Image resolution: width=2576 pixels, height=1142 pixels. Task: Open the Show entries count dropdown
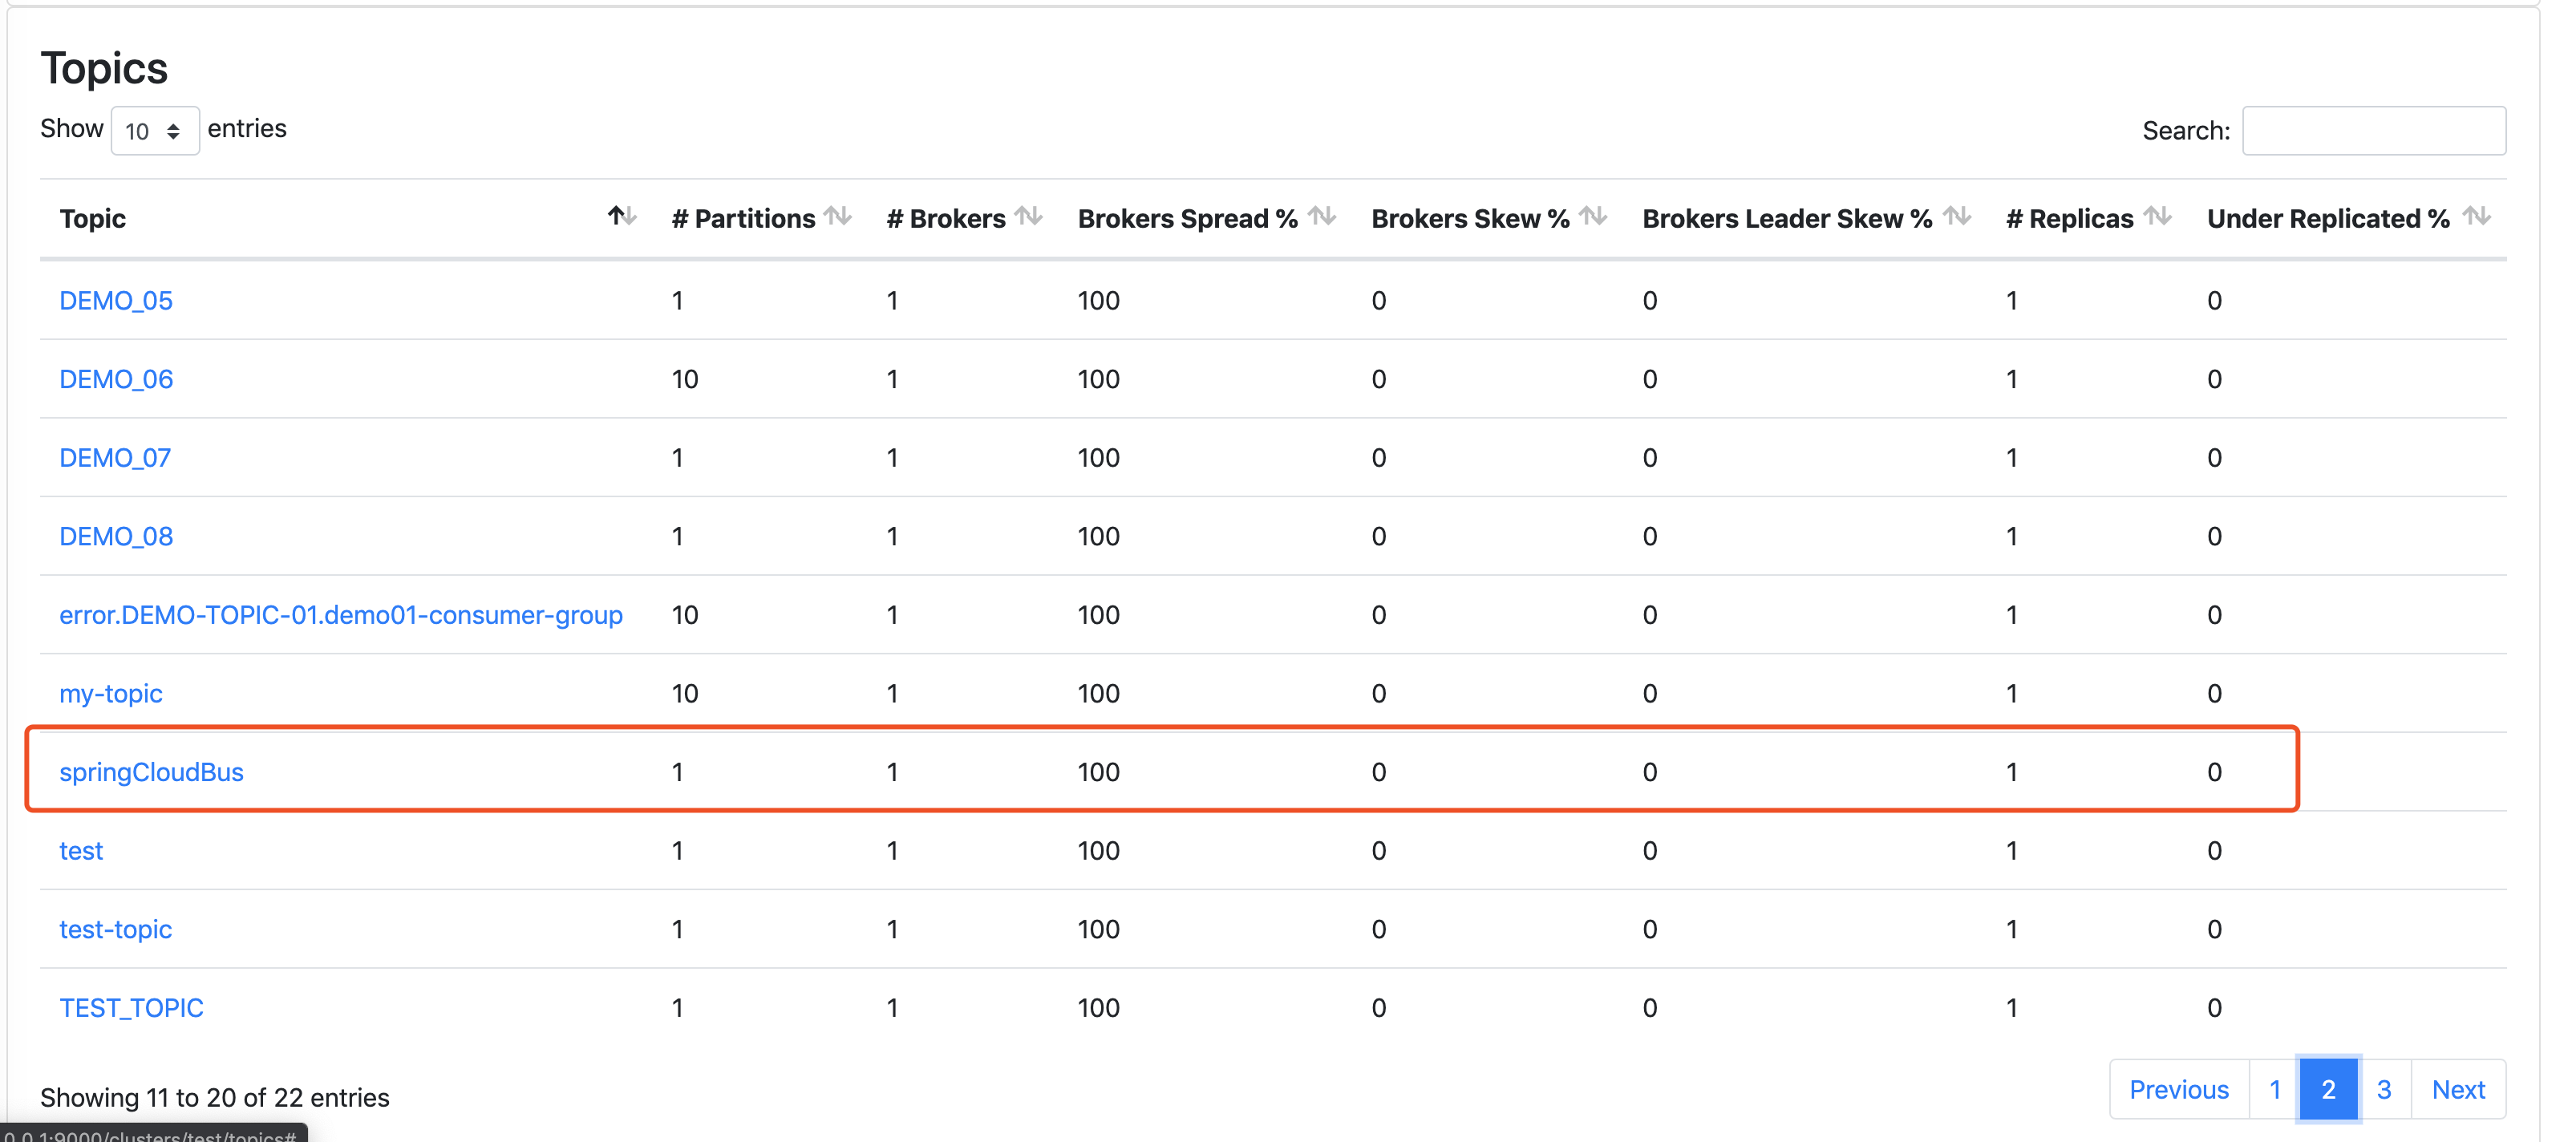(154, 131)
